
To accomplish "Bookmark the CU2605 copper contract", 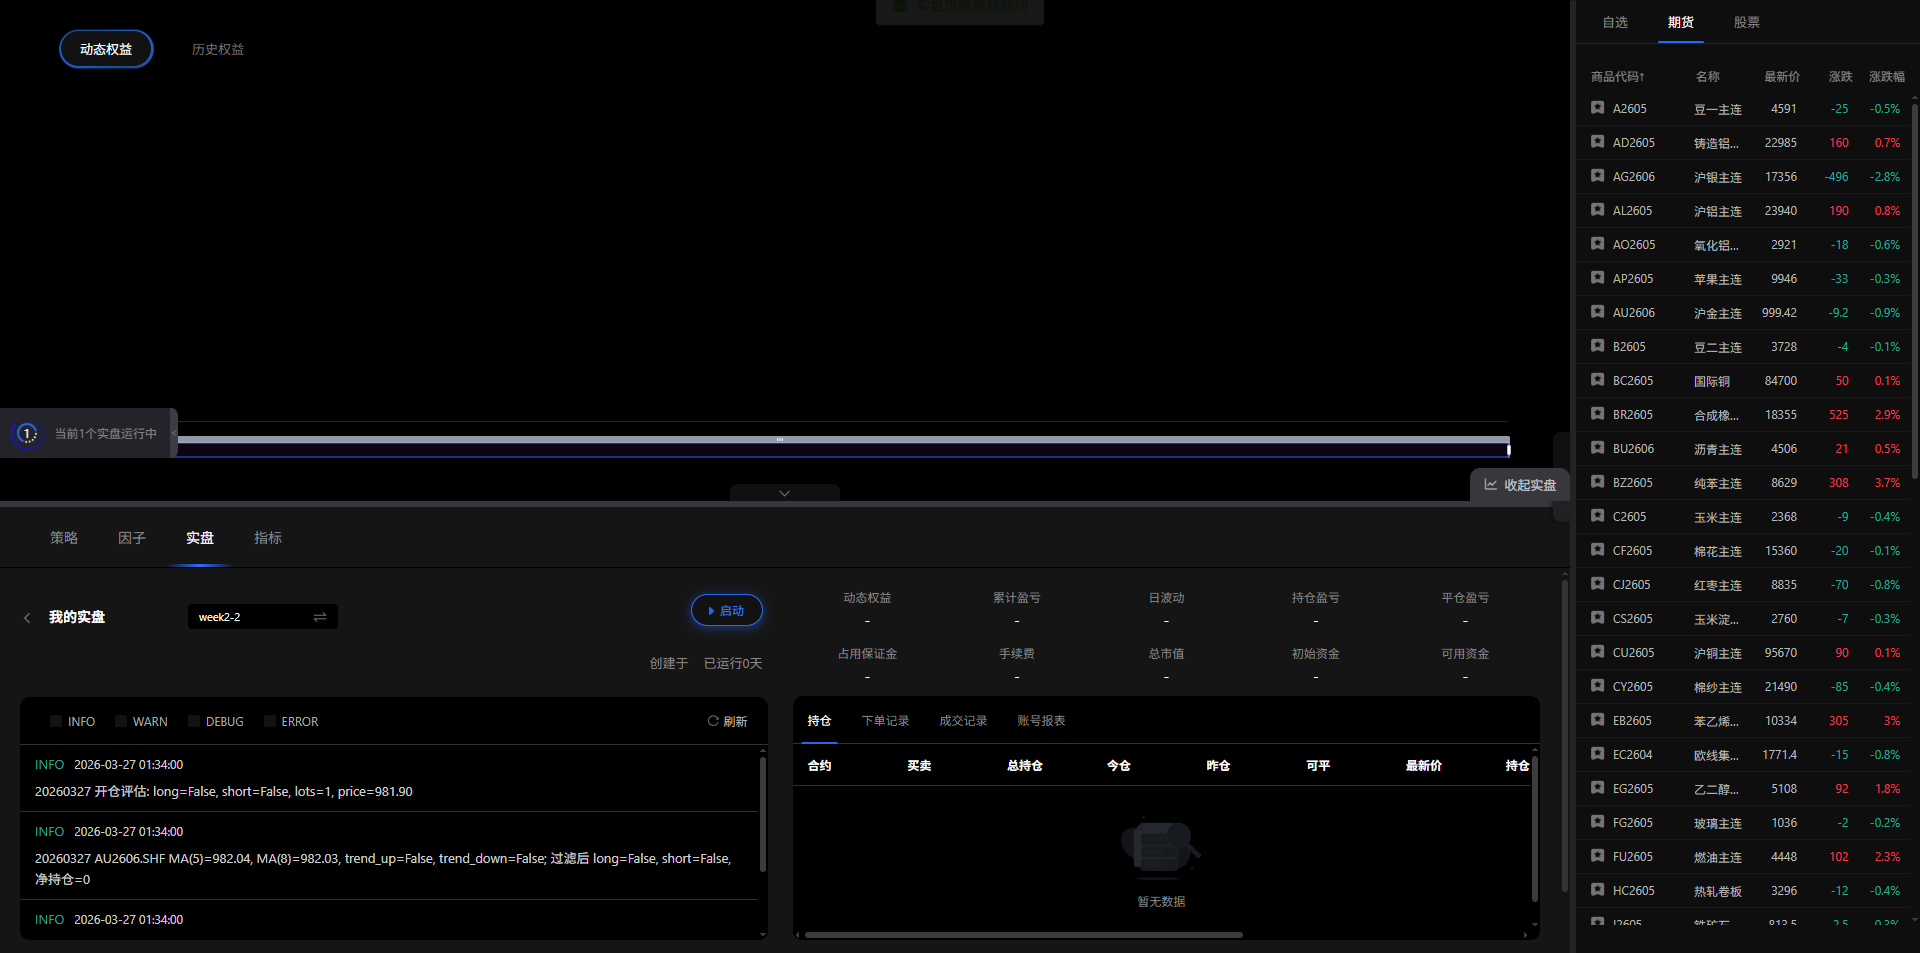I will pyautogui.click(x=1597, y=652).
